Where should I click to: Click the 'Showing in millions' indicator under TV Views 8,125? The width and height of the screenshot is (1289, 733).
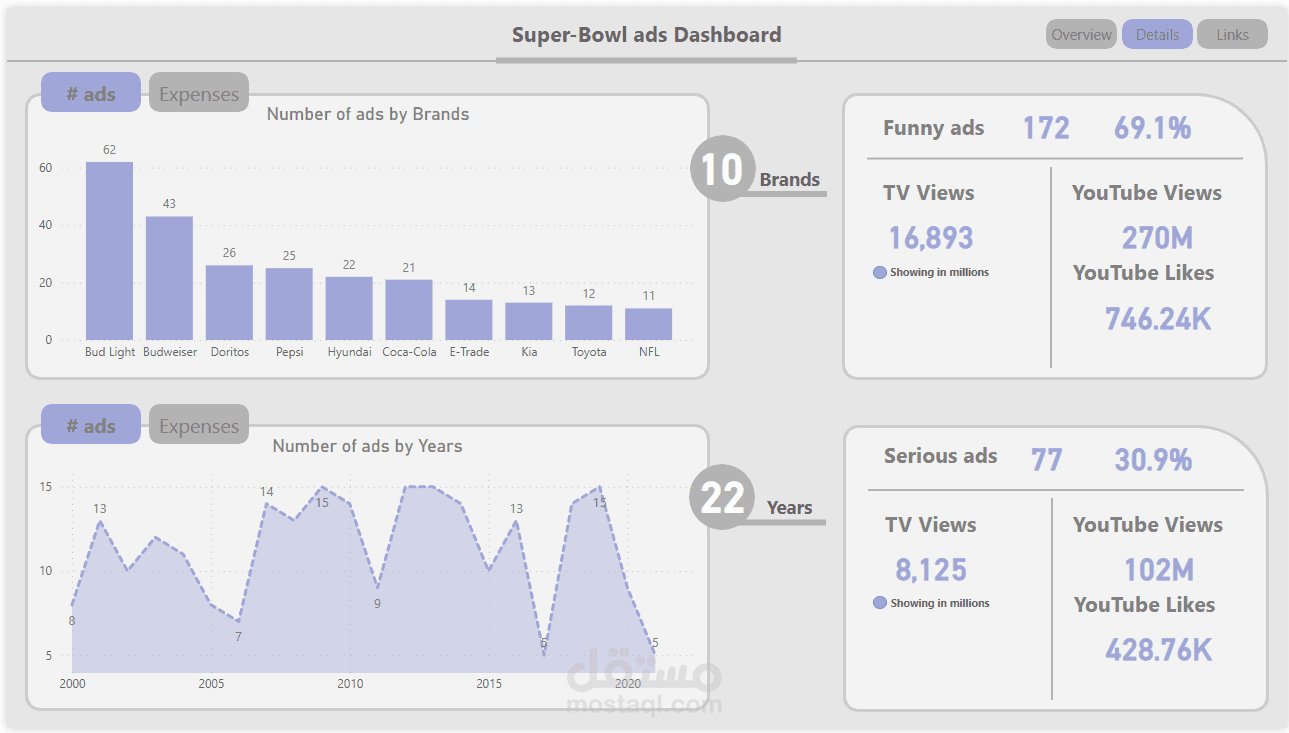click(932, 603)
